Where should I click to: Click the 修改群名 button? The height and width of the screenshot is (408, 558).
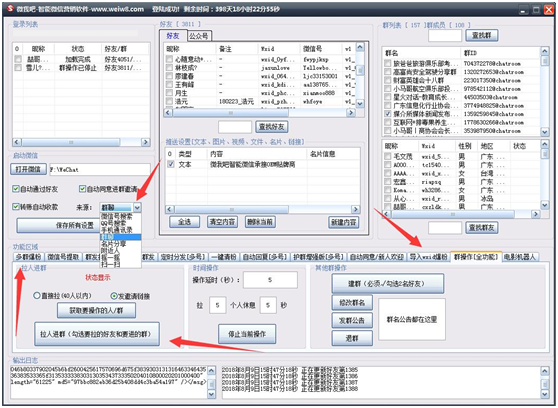[x=352, y=303]
